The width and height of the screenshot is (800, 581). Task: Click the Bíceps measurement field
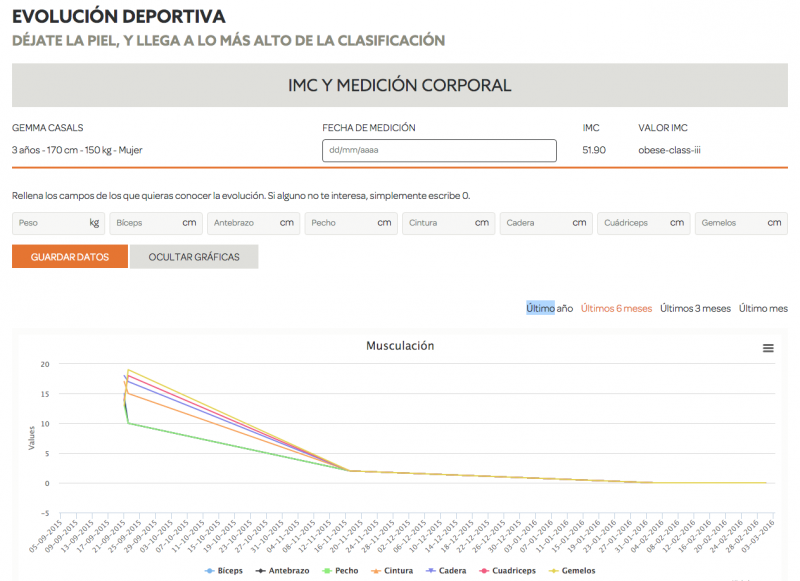[154, 223]
